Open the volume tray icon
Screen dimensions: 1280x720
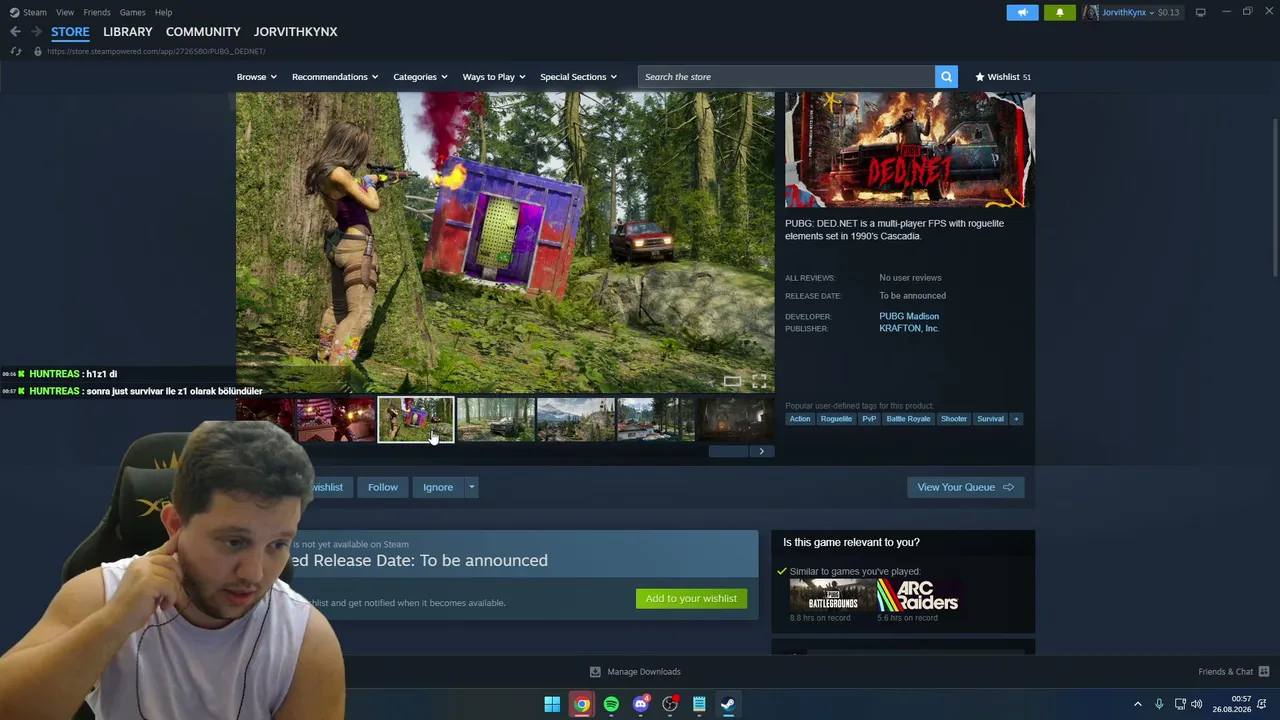[x=1197, y=704]
